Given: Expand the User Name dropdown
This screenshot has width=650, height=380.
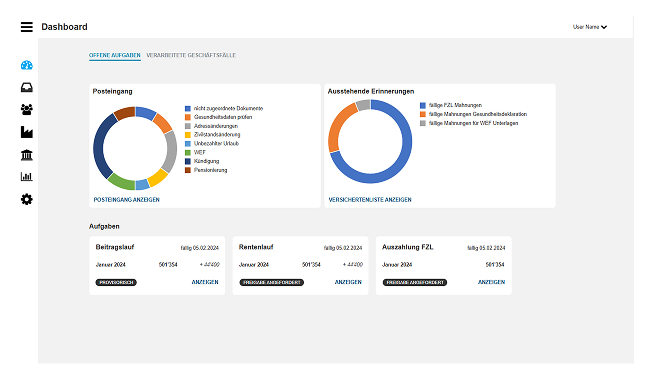Looking at the screenshot, I should pos(589,27).
